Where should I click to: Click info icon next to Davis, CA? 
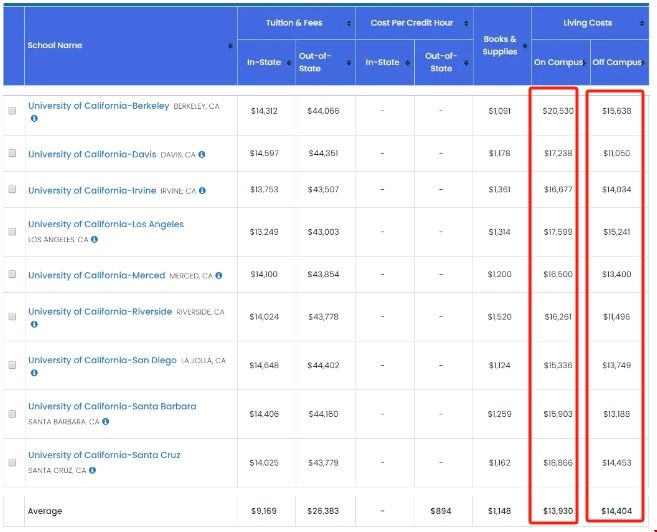pos(201,154)
